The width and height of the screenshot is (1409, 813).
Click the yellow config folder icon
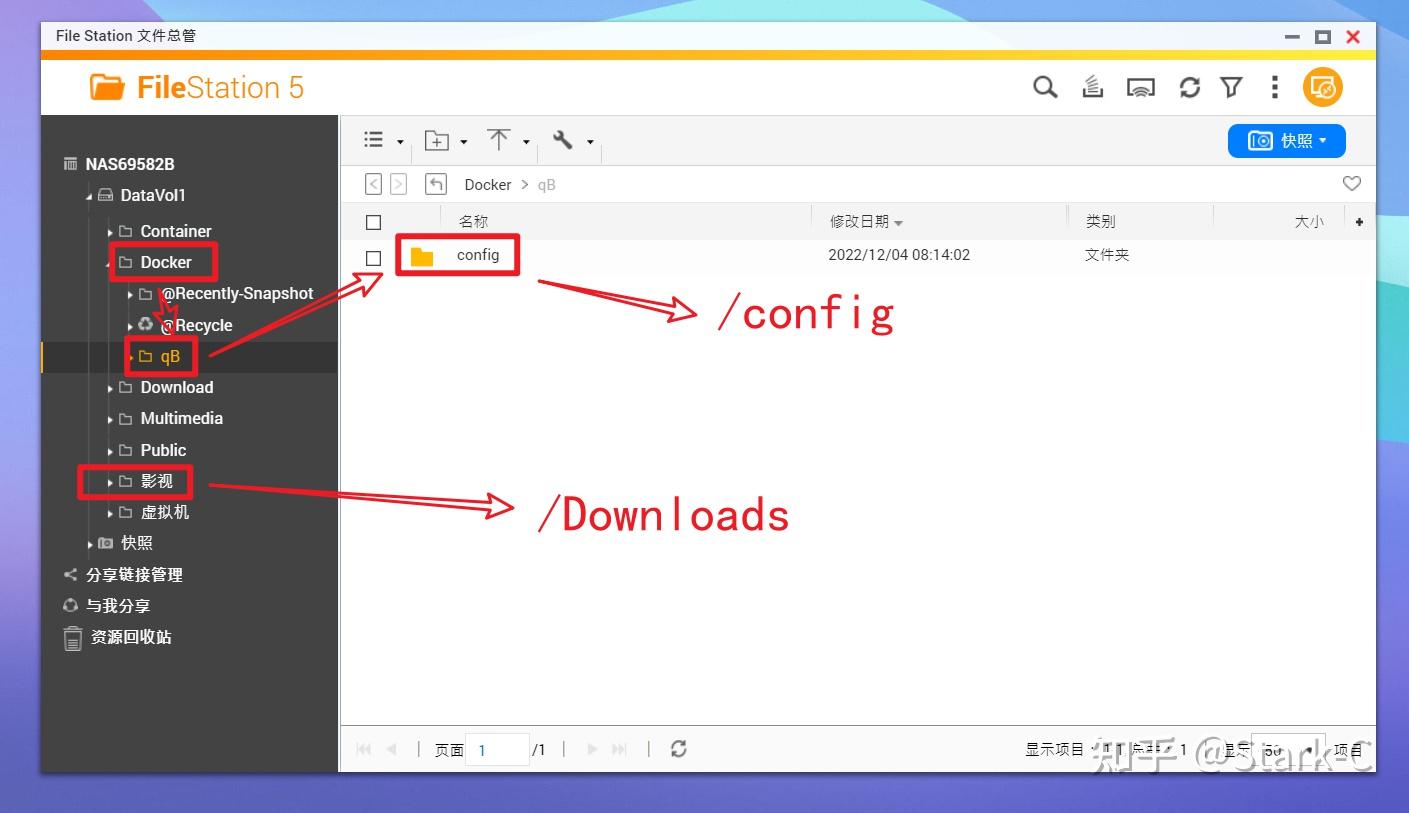click(x=422, y=257)
